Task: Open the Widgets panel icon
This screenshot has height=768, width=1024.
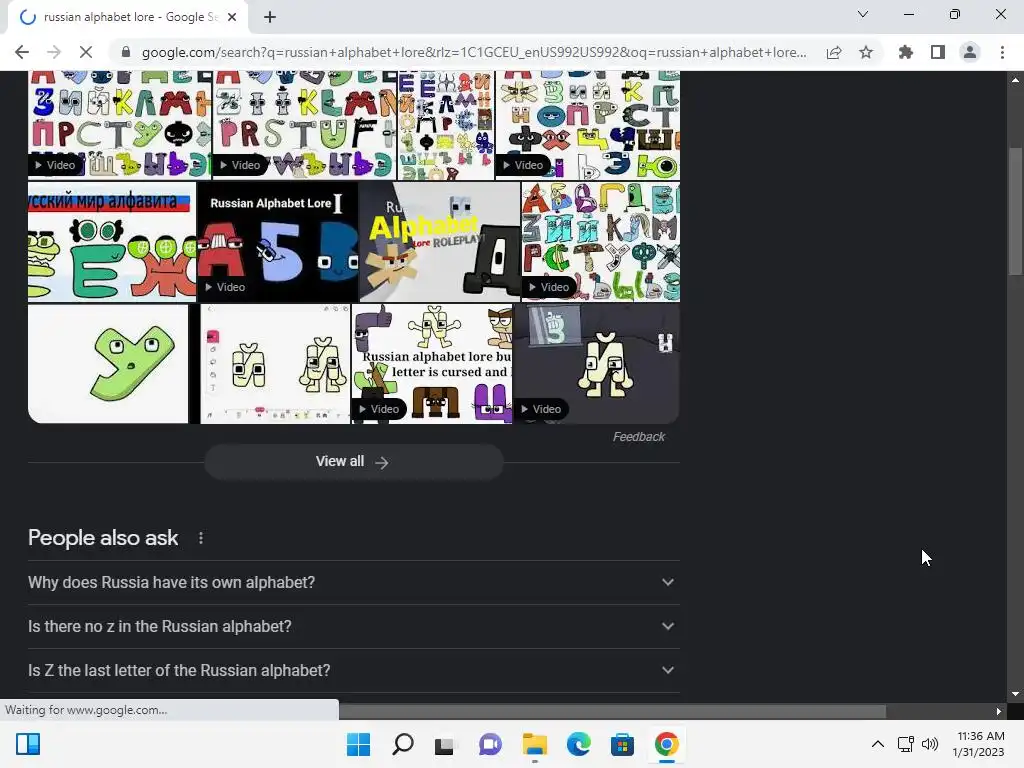Action: coord(28,744)
